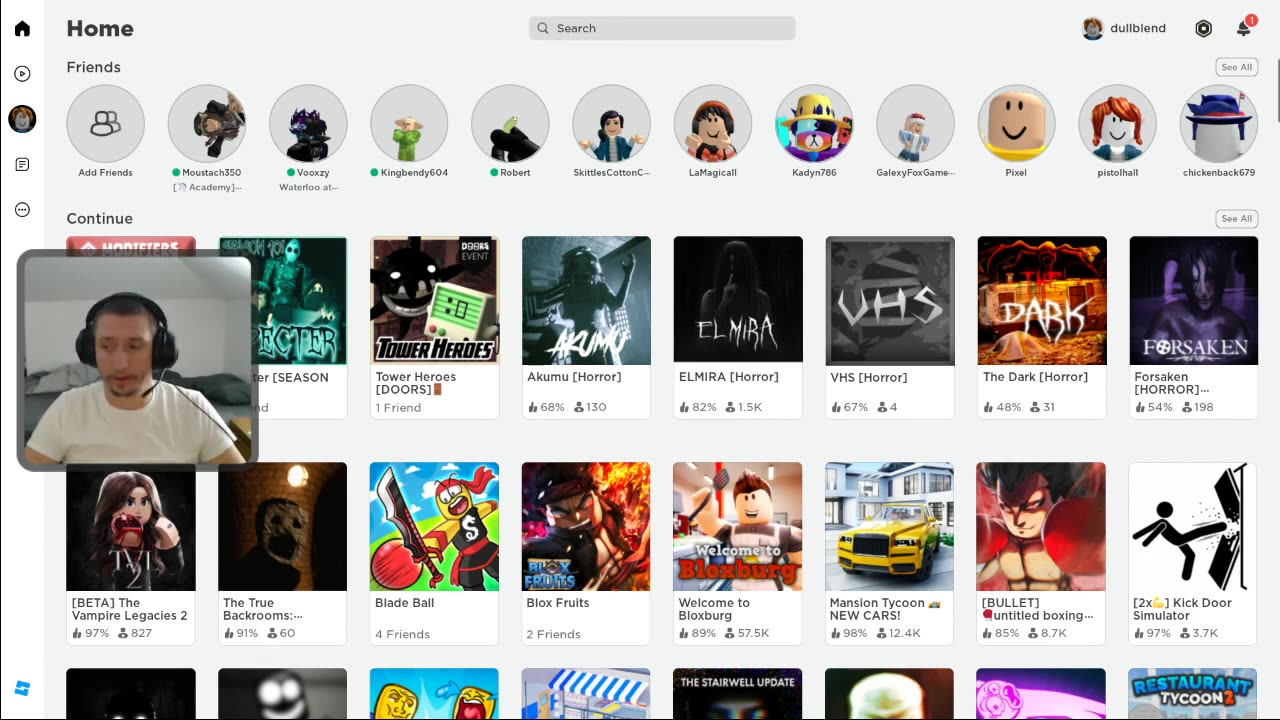Click the Roblox Studio icon in sidebar
This screenshot has height=720, width=1280.
22,688
